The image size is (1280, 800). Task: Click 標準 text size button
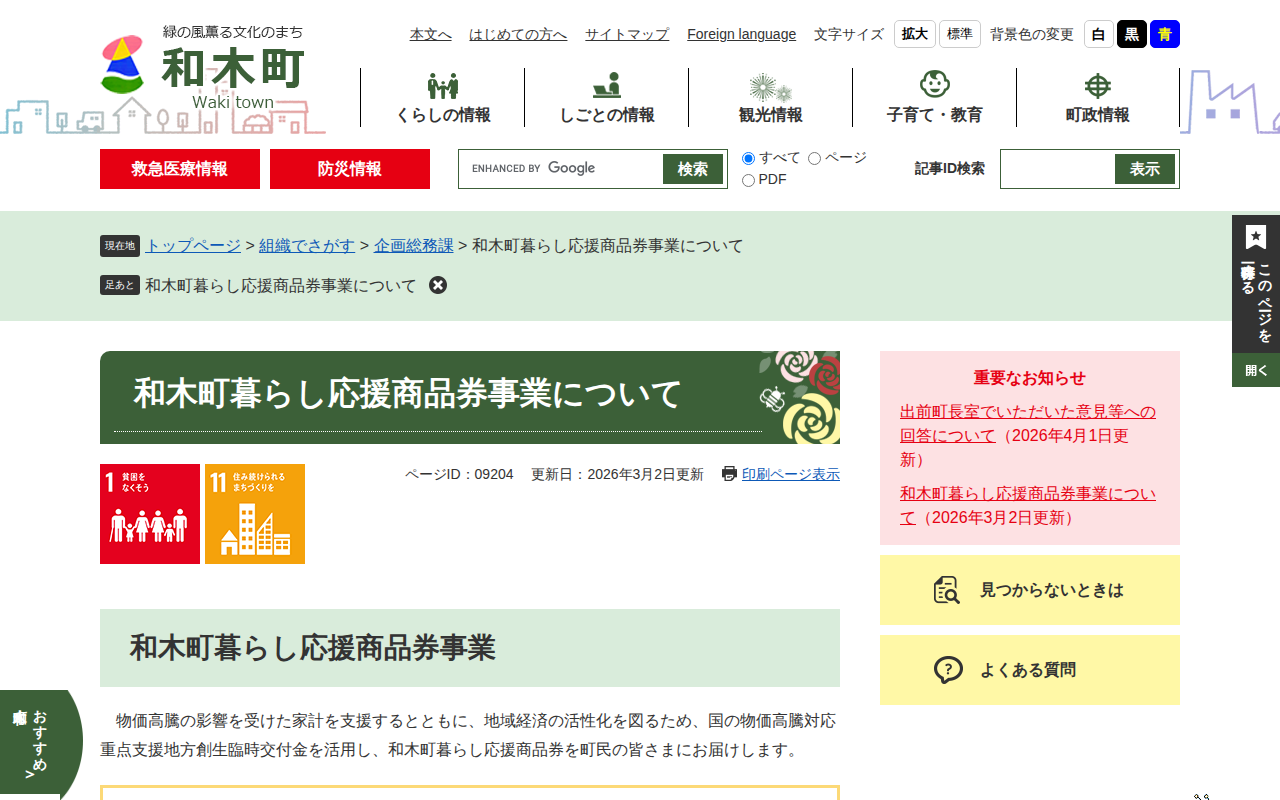click(x=960, y=34)
